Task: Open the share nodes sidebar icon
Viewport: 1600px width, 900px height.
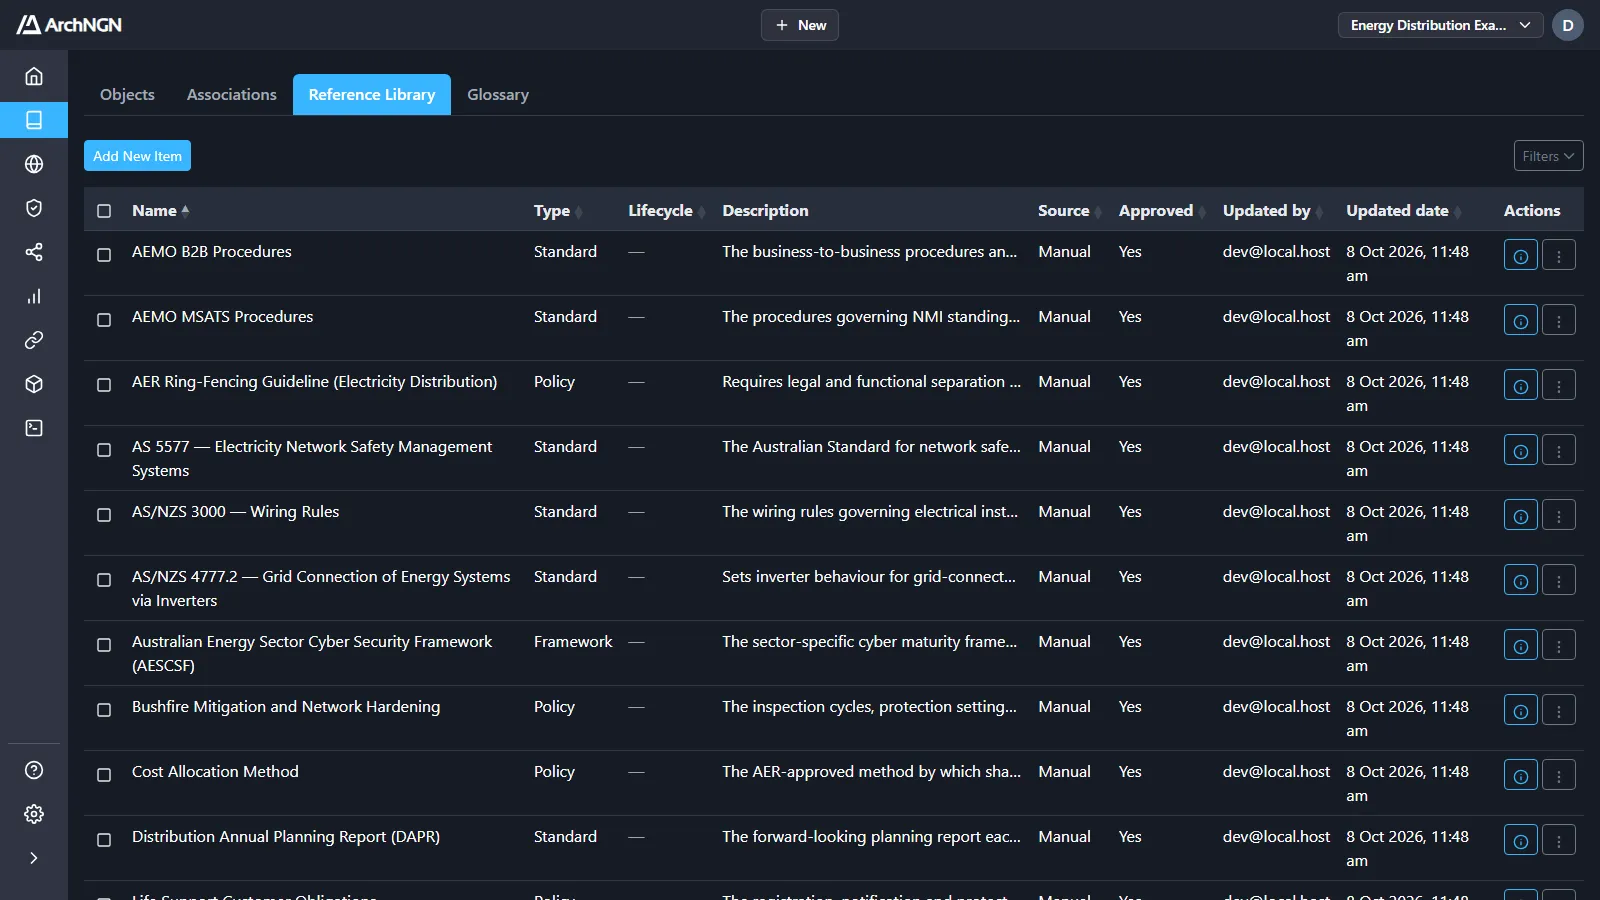Action: click(x=34, y=252)
